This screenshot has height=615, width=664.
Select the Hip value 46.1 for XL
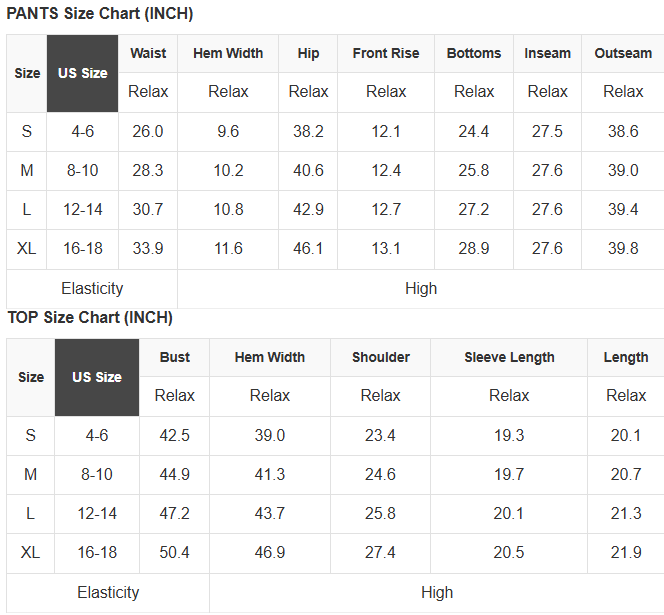coord(308,248)
